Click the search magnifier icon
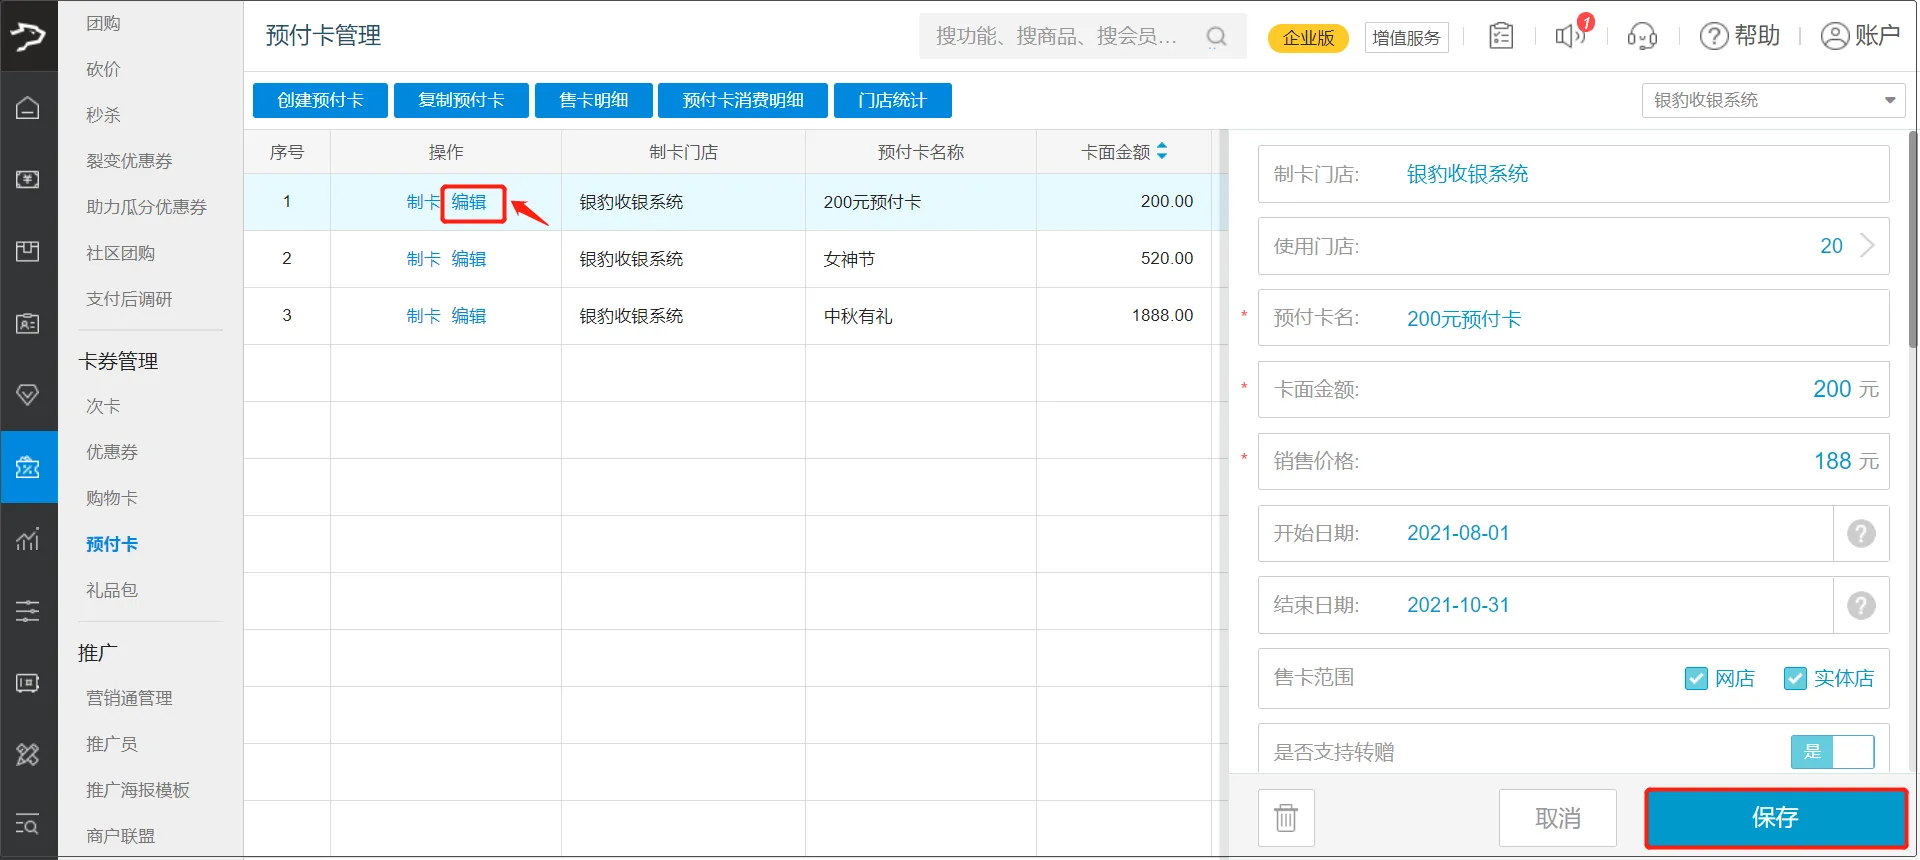The width and height of the screenshot is (1920, 860). [x=1216, y=37]
